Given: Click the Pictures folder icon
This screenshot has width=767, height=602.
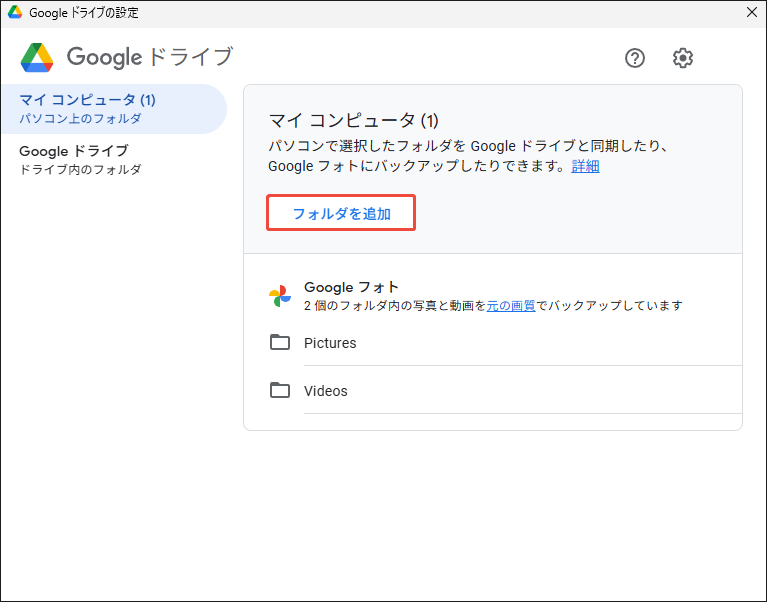Looking at the screenshot, I should (280, 342).
